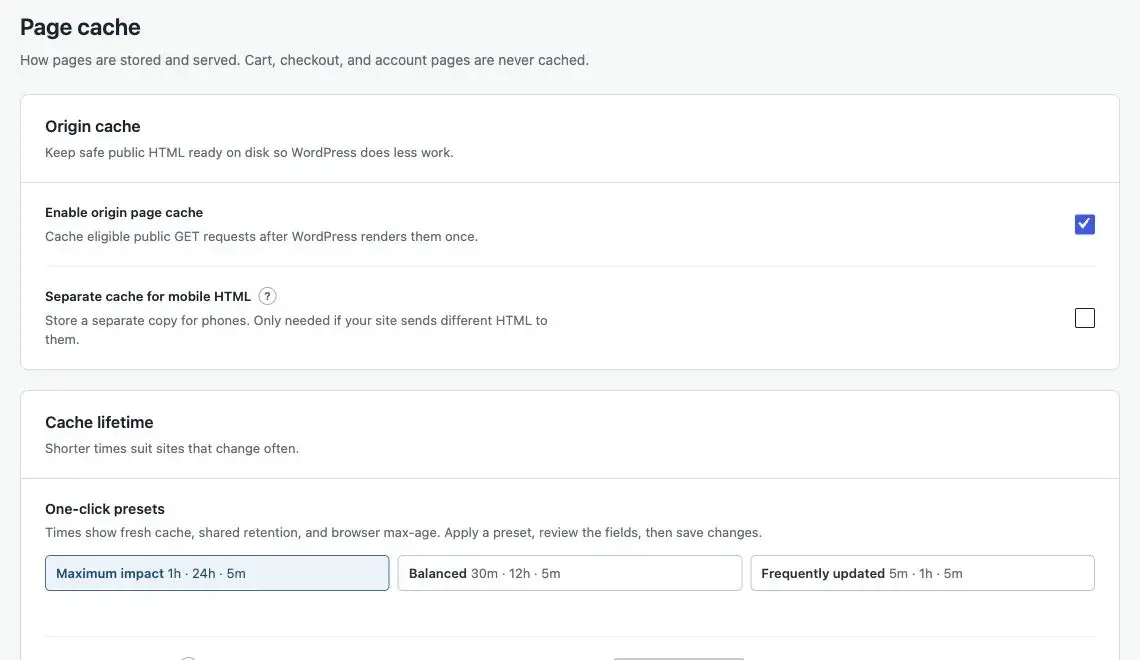Click the Enable origin page cache label
The image size is (1140, 660).
124,212
